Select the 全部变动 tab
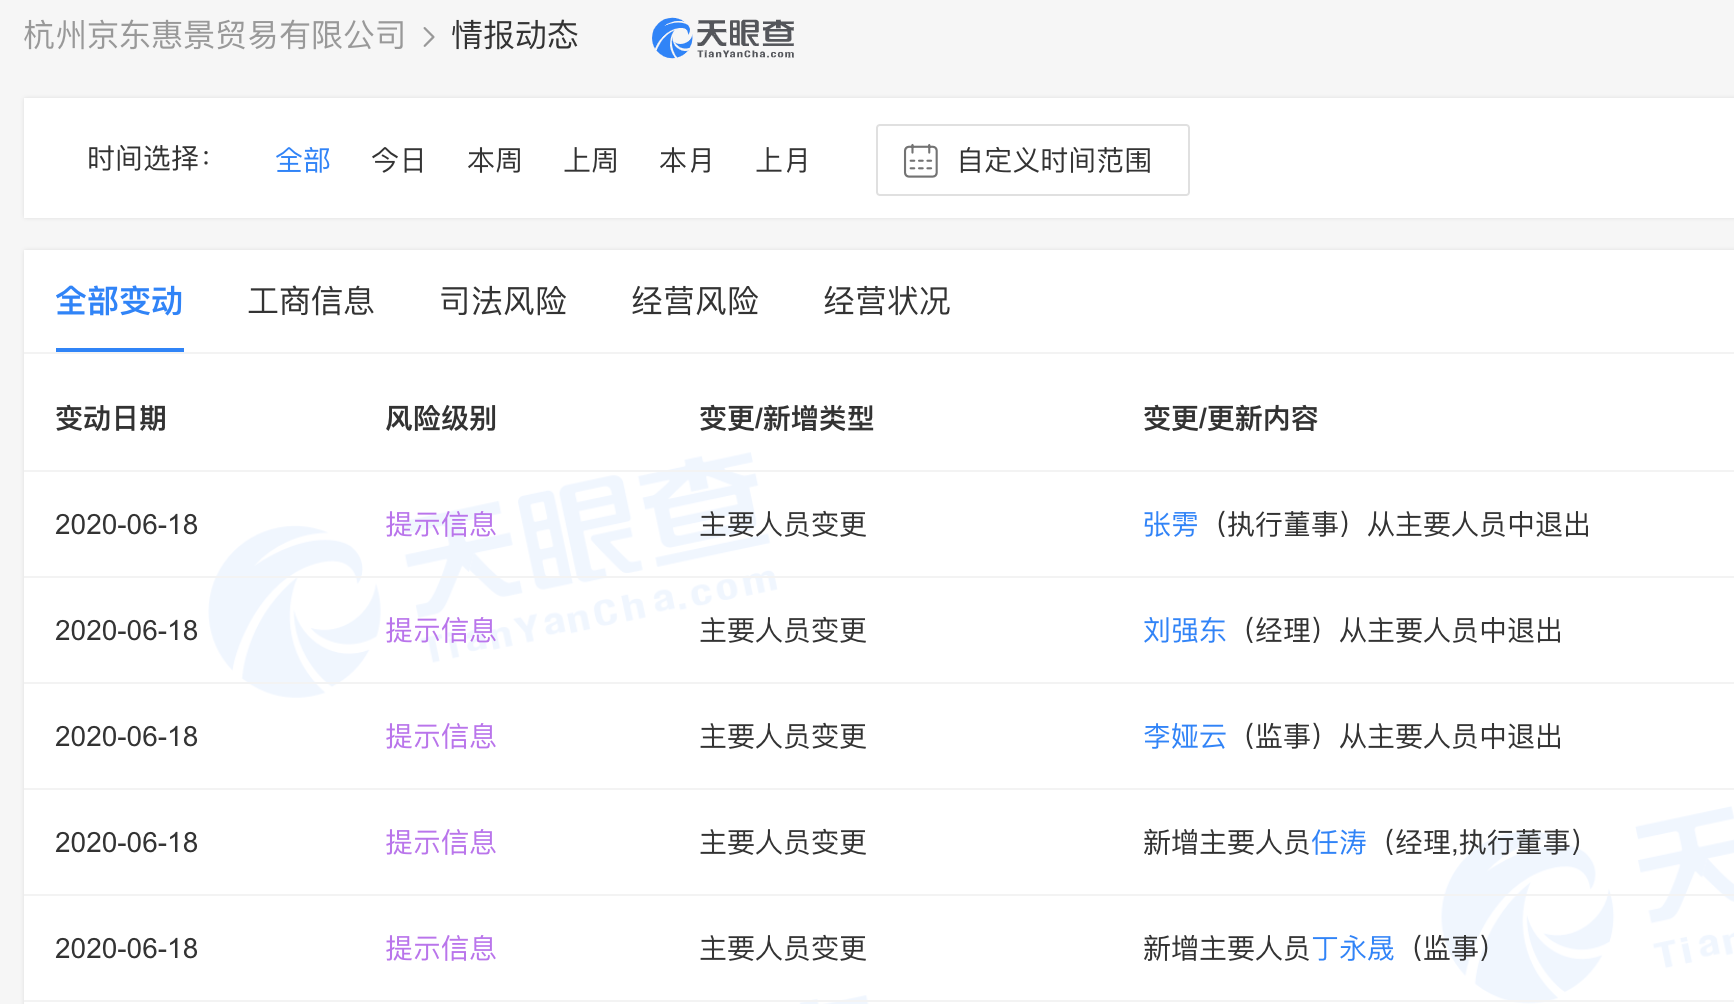Image resolution: width=1734 pixels, height=1004 pixels. point(119,302)
